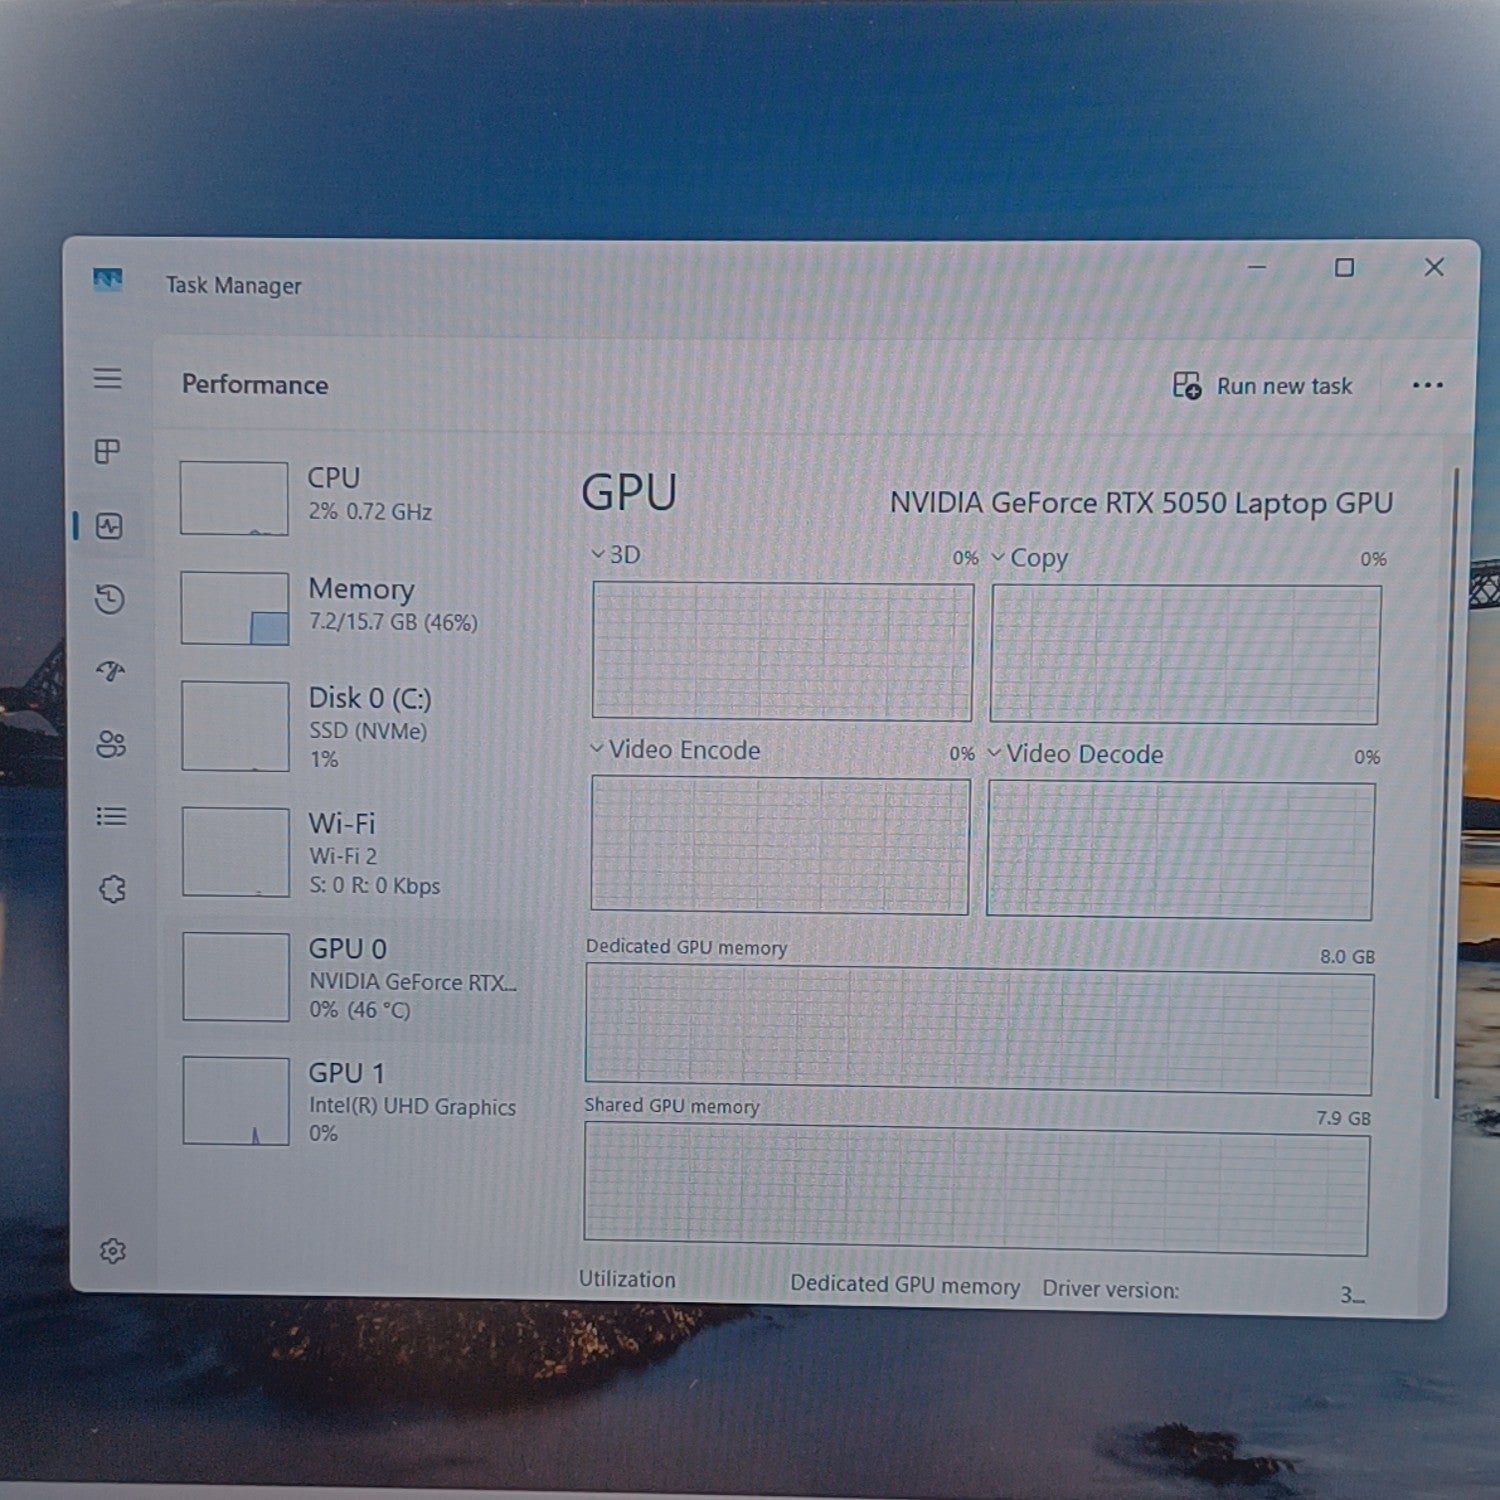The height and width of the screenshot is (1500, 1500).
Task: Open Task Manager settings gear
Action: [113, 1251]
